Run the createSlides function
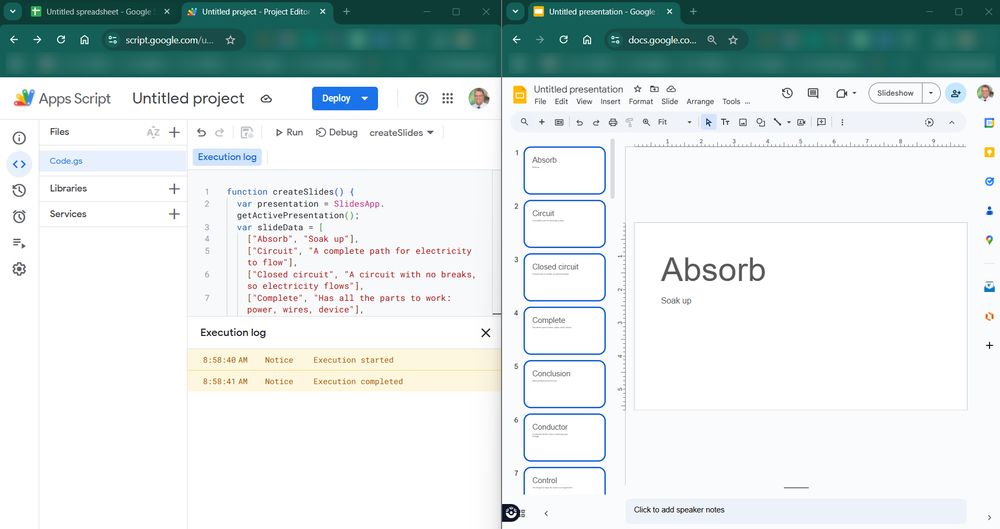Image resolution: width=1000 pixels, height=529 pixels. [x=289, y=132]
